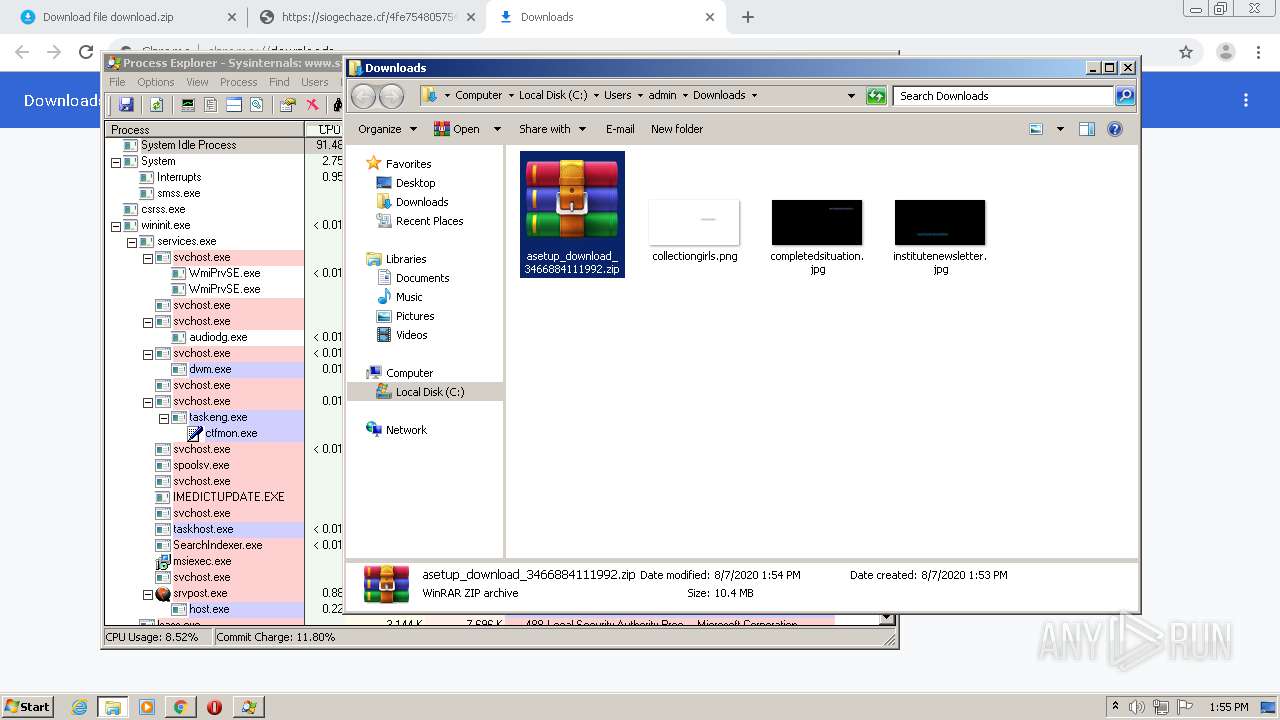Open the Chrome profile avatar icon
The image size is (1280, 720).
1226,52
